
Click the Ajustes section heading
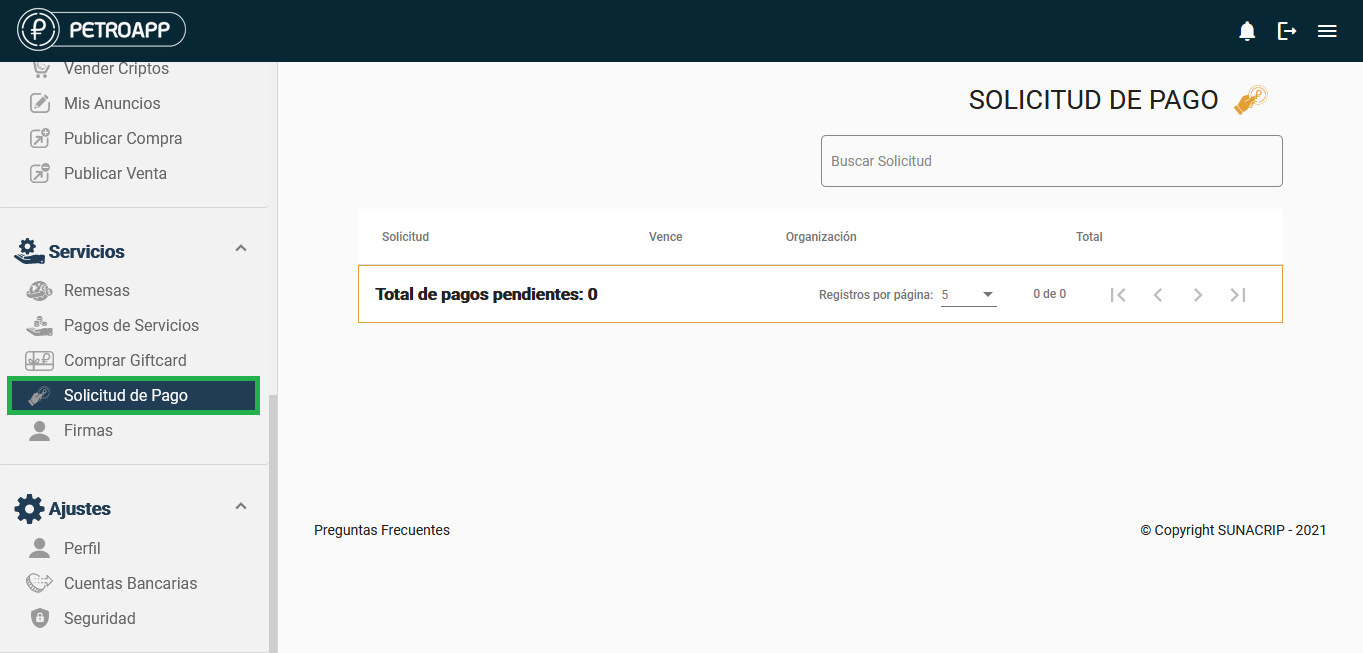click(x=80, y=508)
